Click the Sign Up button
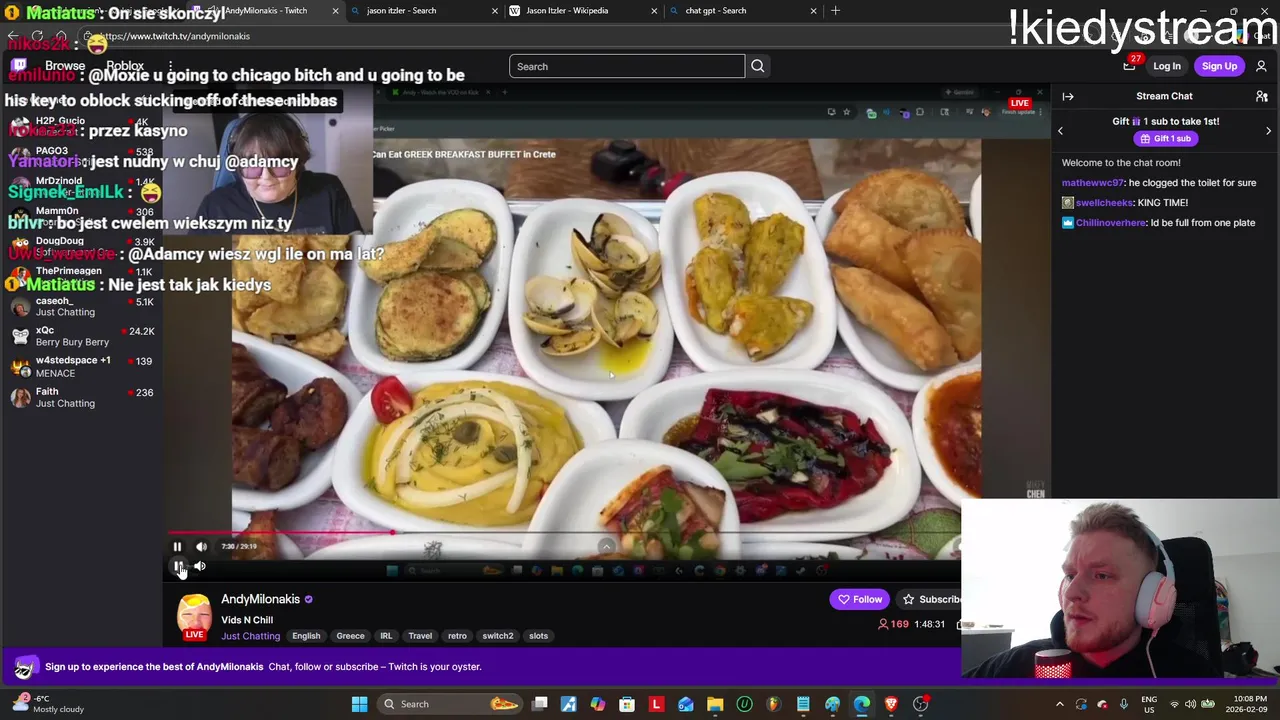The height and width of the screenshot is (720, 1280). coord(1219,66)
